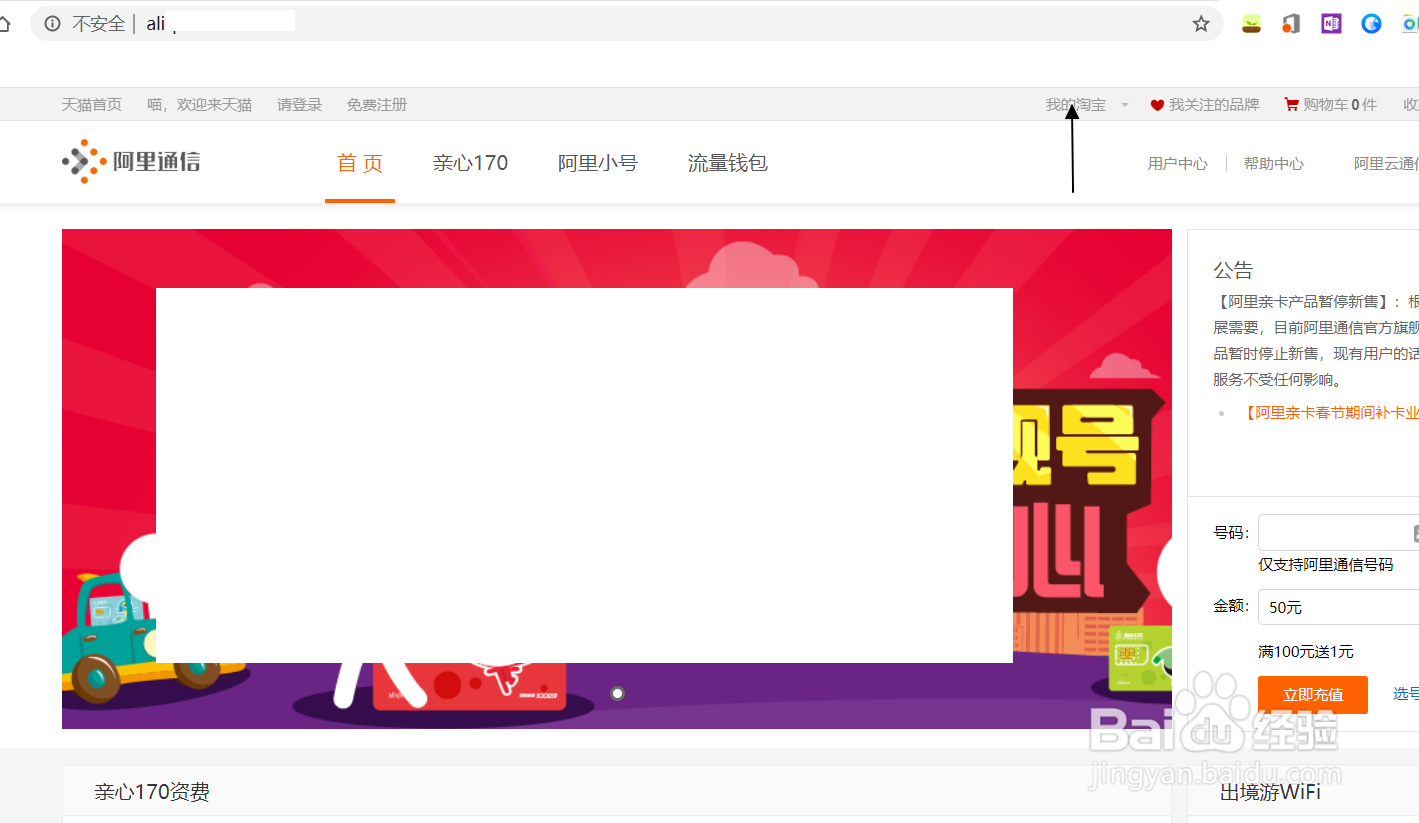This screenshot has width=1419, height=823.
Task: Click the 公告 heading
Action: click(x=1233, y=271)
